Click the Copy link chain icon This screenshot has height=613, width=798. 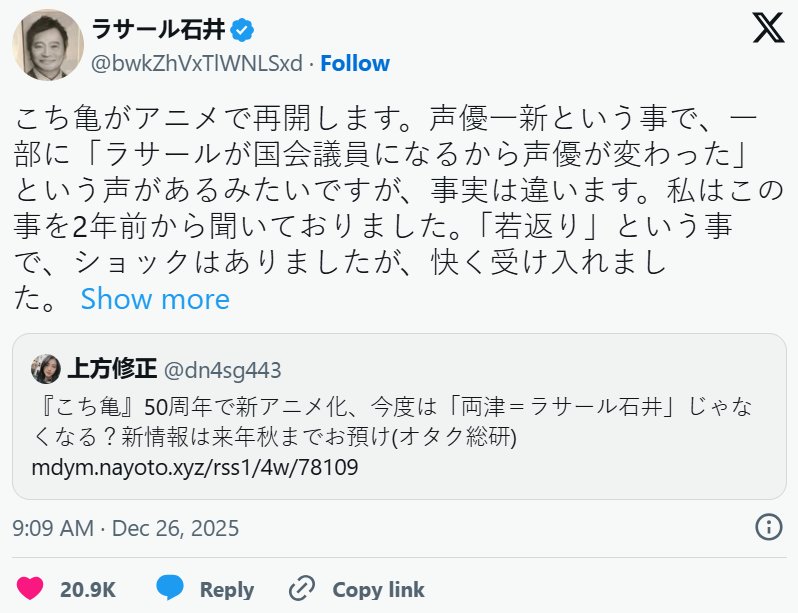(x=301, y=589)
